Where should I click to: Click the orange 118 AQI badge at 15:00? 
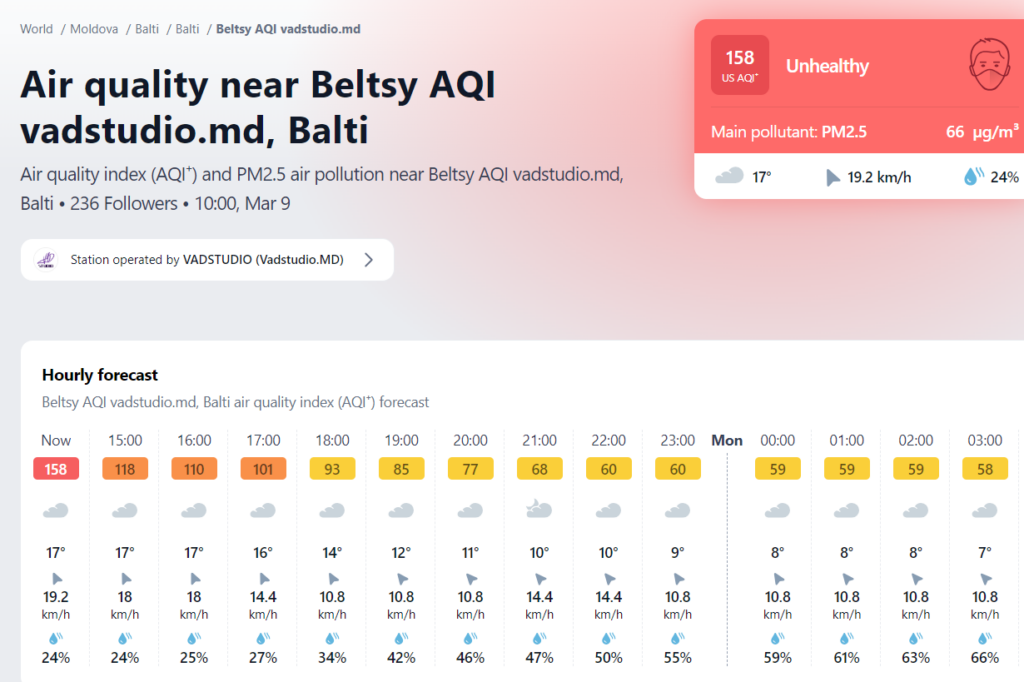point(125,469)
